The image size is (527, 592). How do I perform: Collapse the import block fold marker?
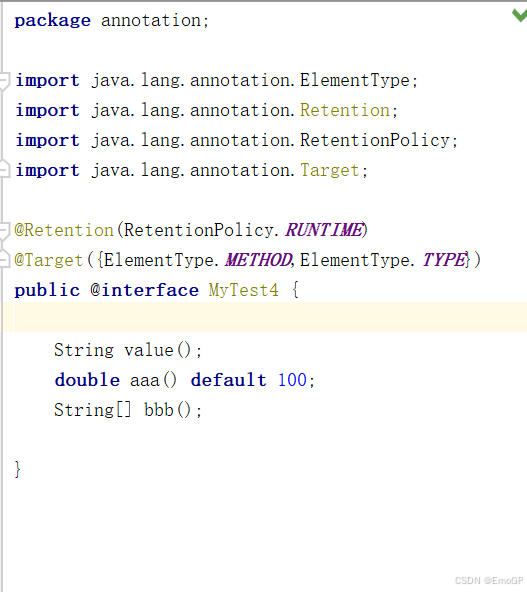click(4, 80)
